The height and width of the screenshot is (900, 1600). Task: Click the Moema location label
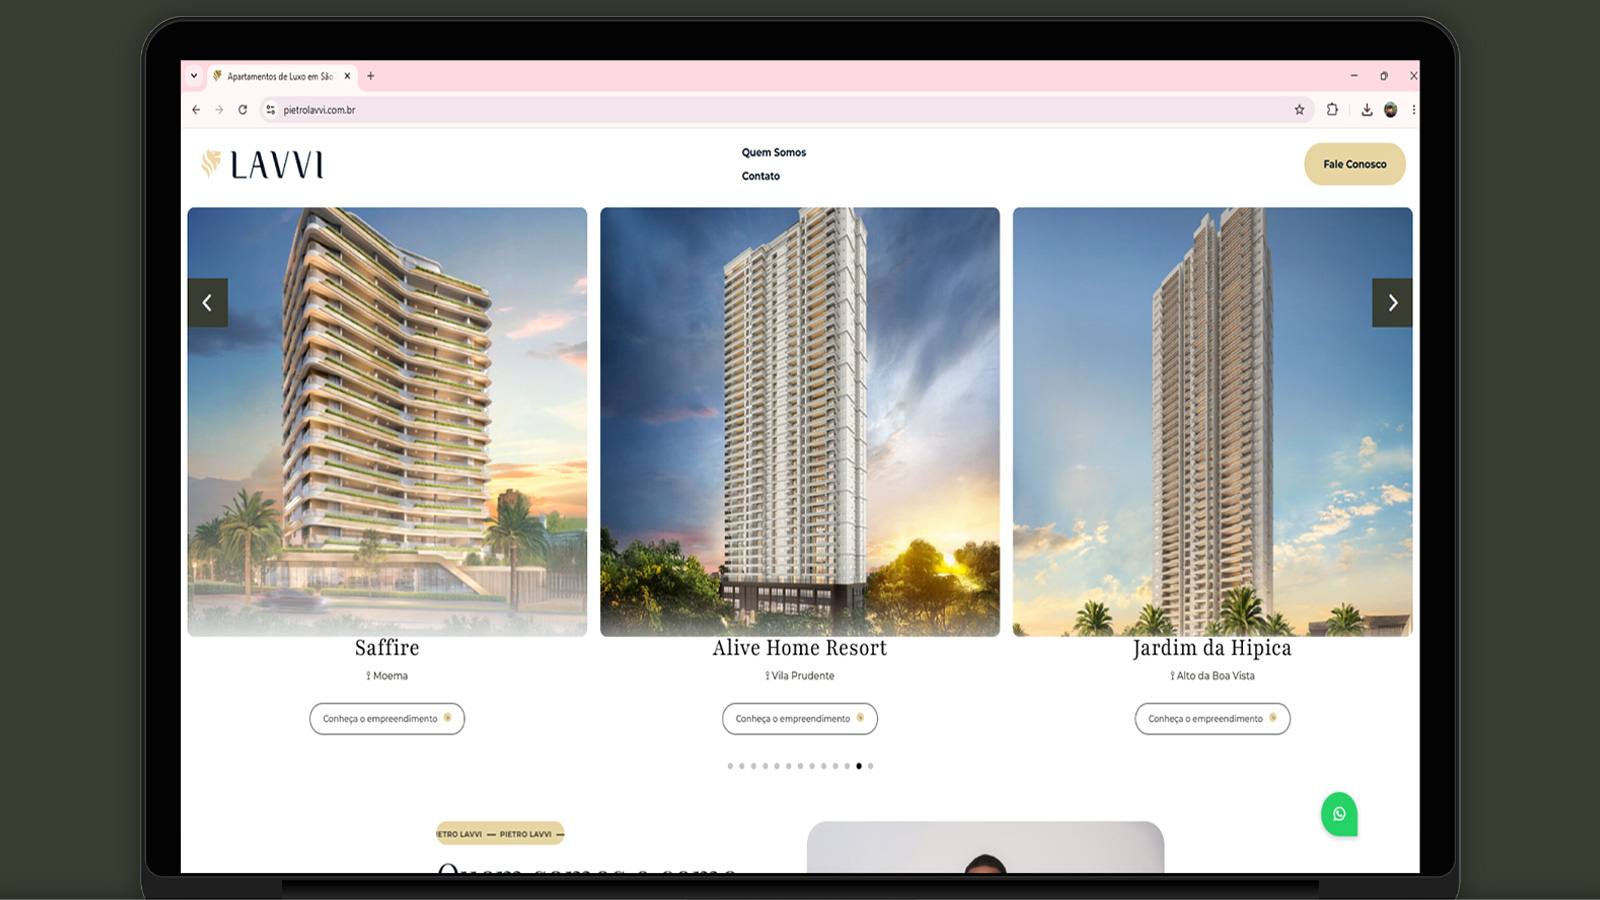(x=387, y=676)
